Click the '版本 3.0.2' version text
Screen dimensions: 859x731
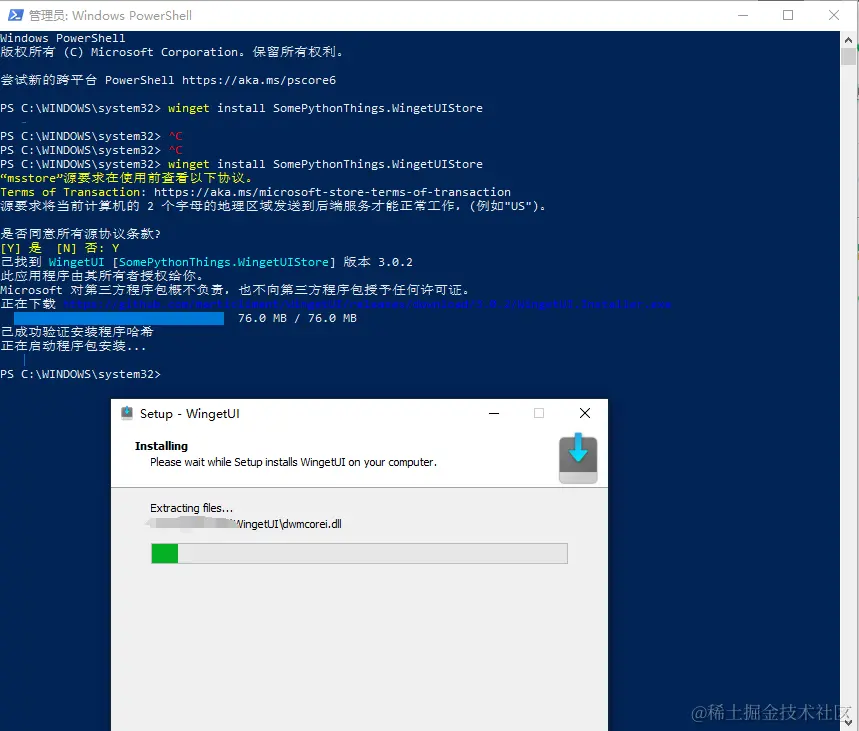378,262
